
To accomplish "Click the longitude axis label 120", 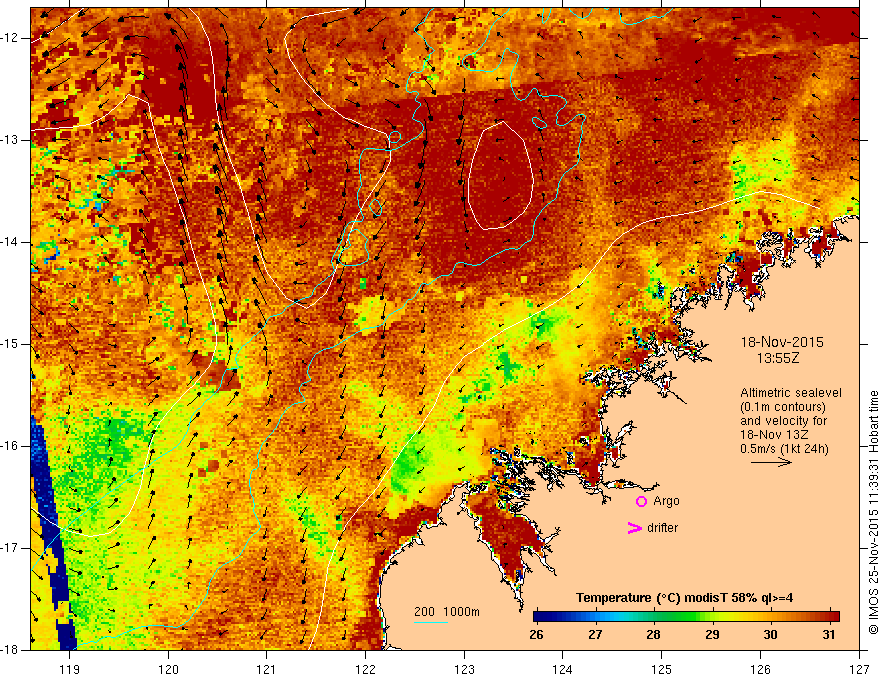I will 168,669.
